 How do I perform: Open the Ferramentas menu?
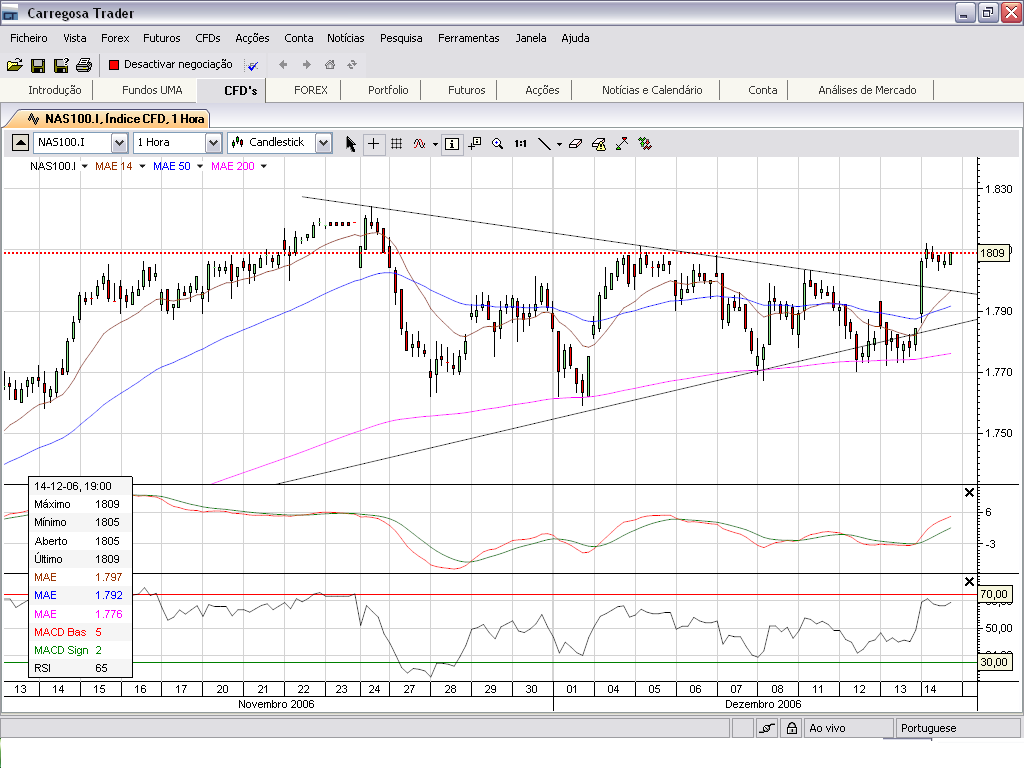pos(468,38)
